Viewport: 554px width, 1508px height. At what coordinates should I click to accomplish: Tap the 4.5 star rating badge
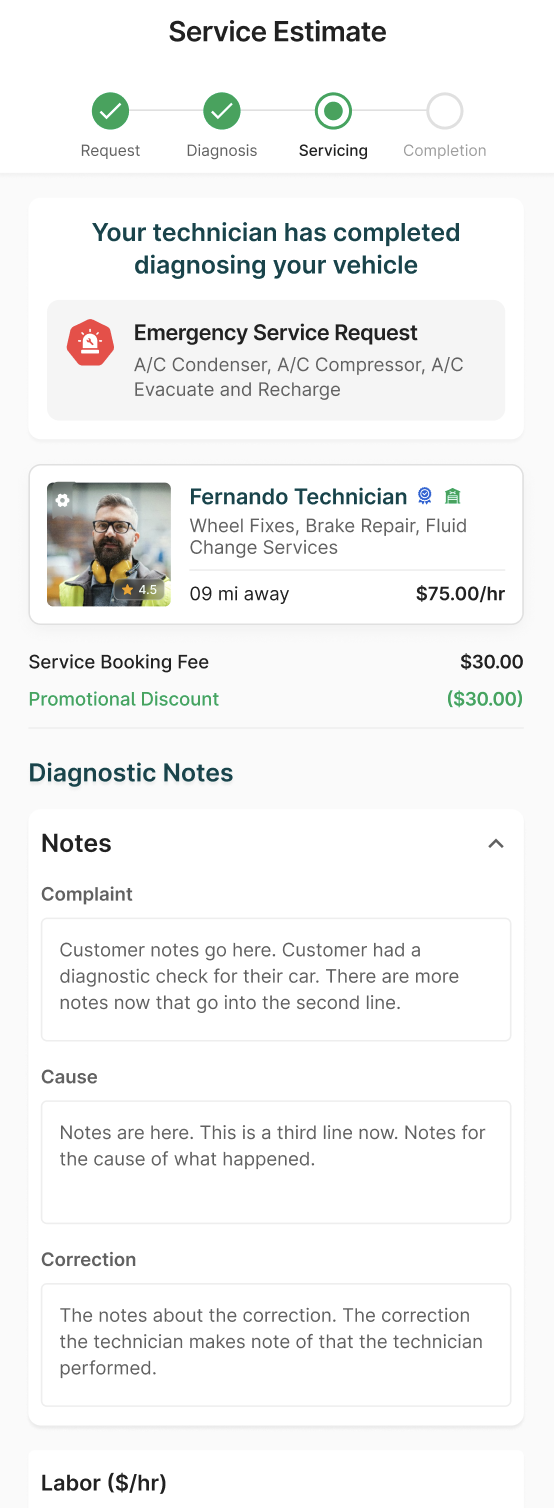pyautogui.click(x=140, y=590)
